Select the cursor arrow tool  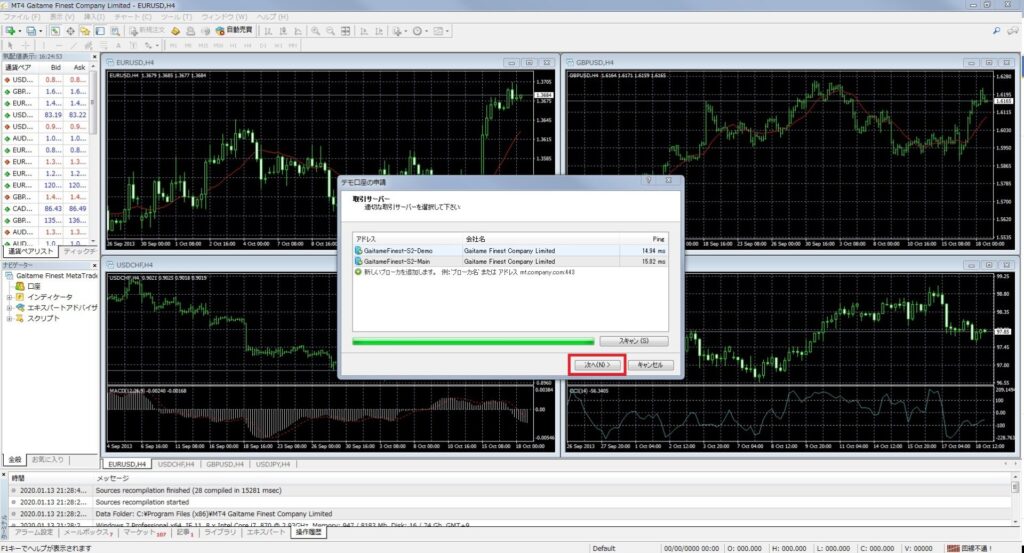point(10,45)
